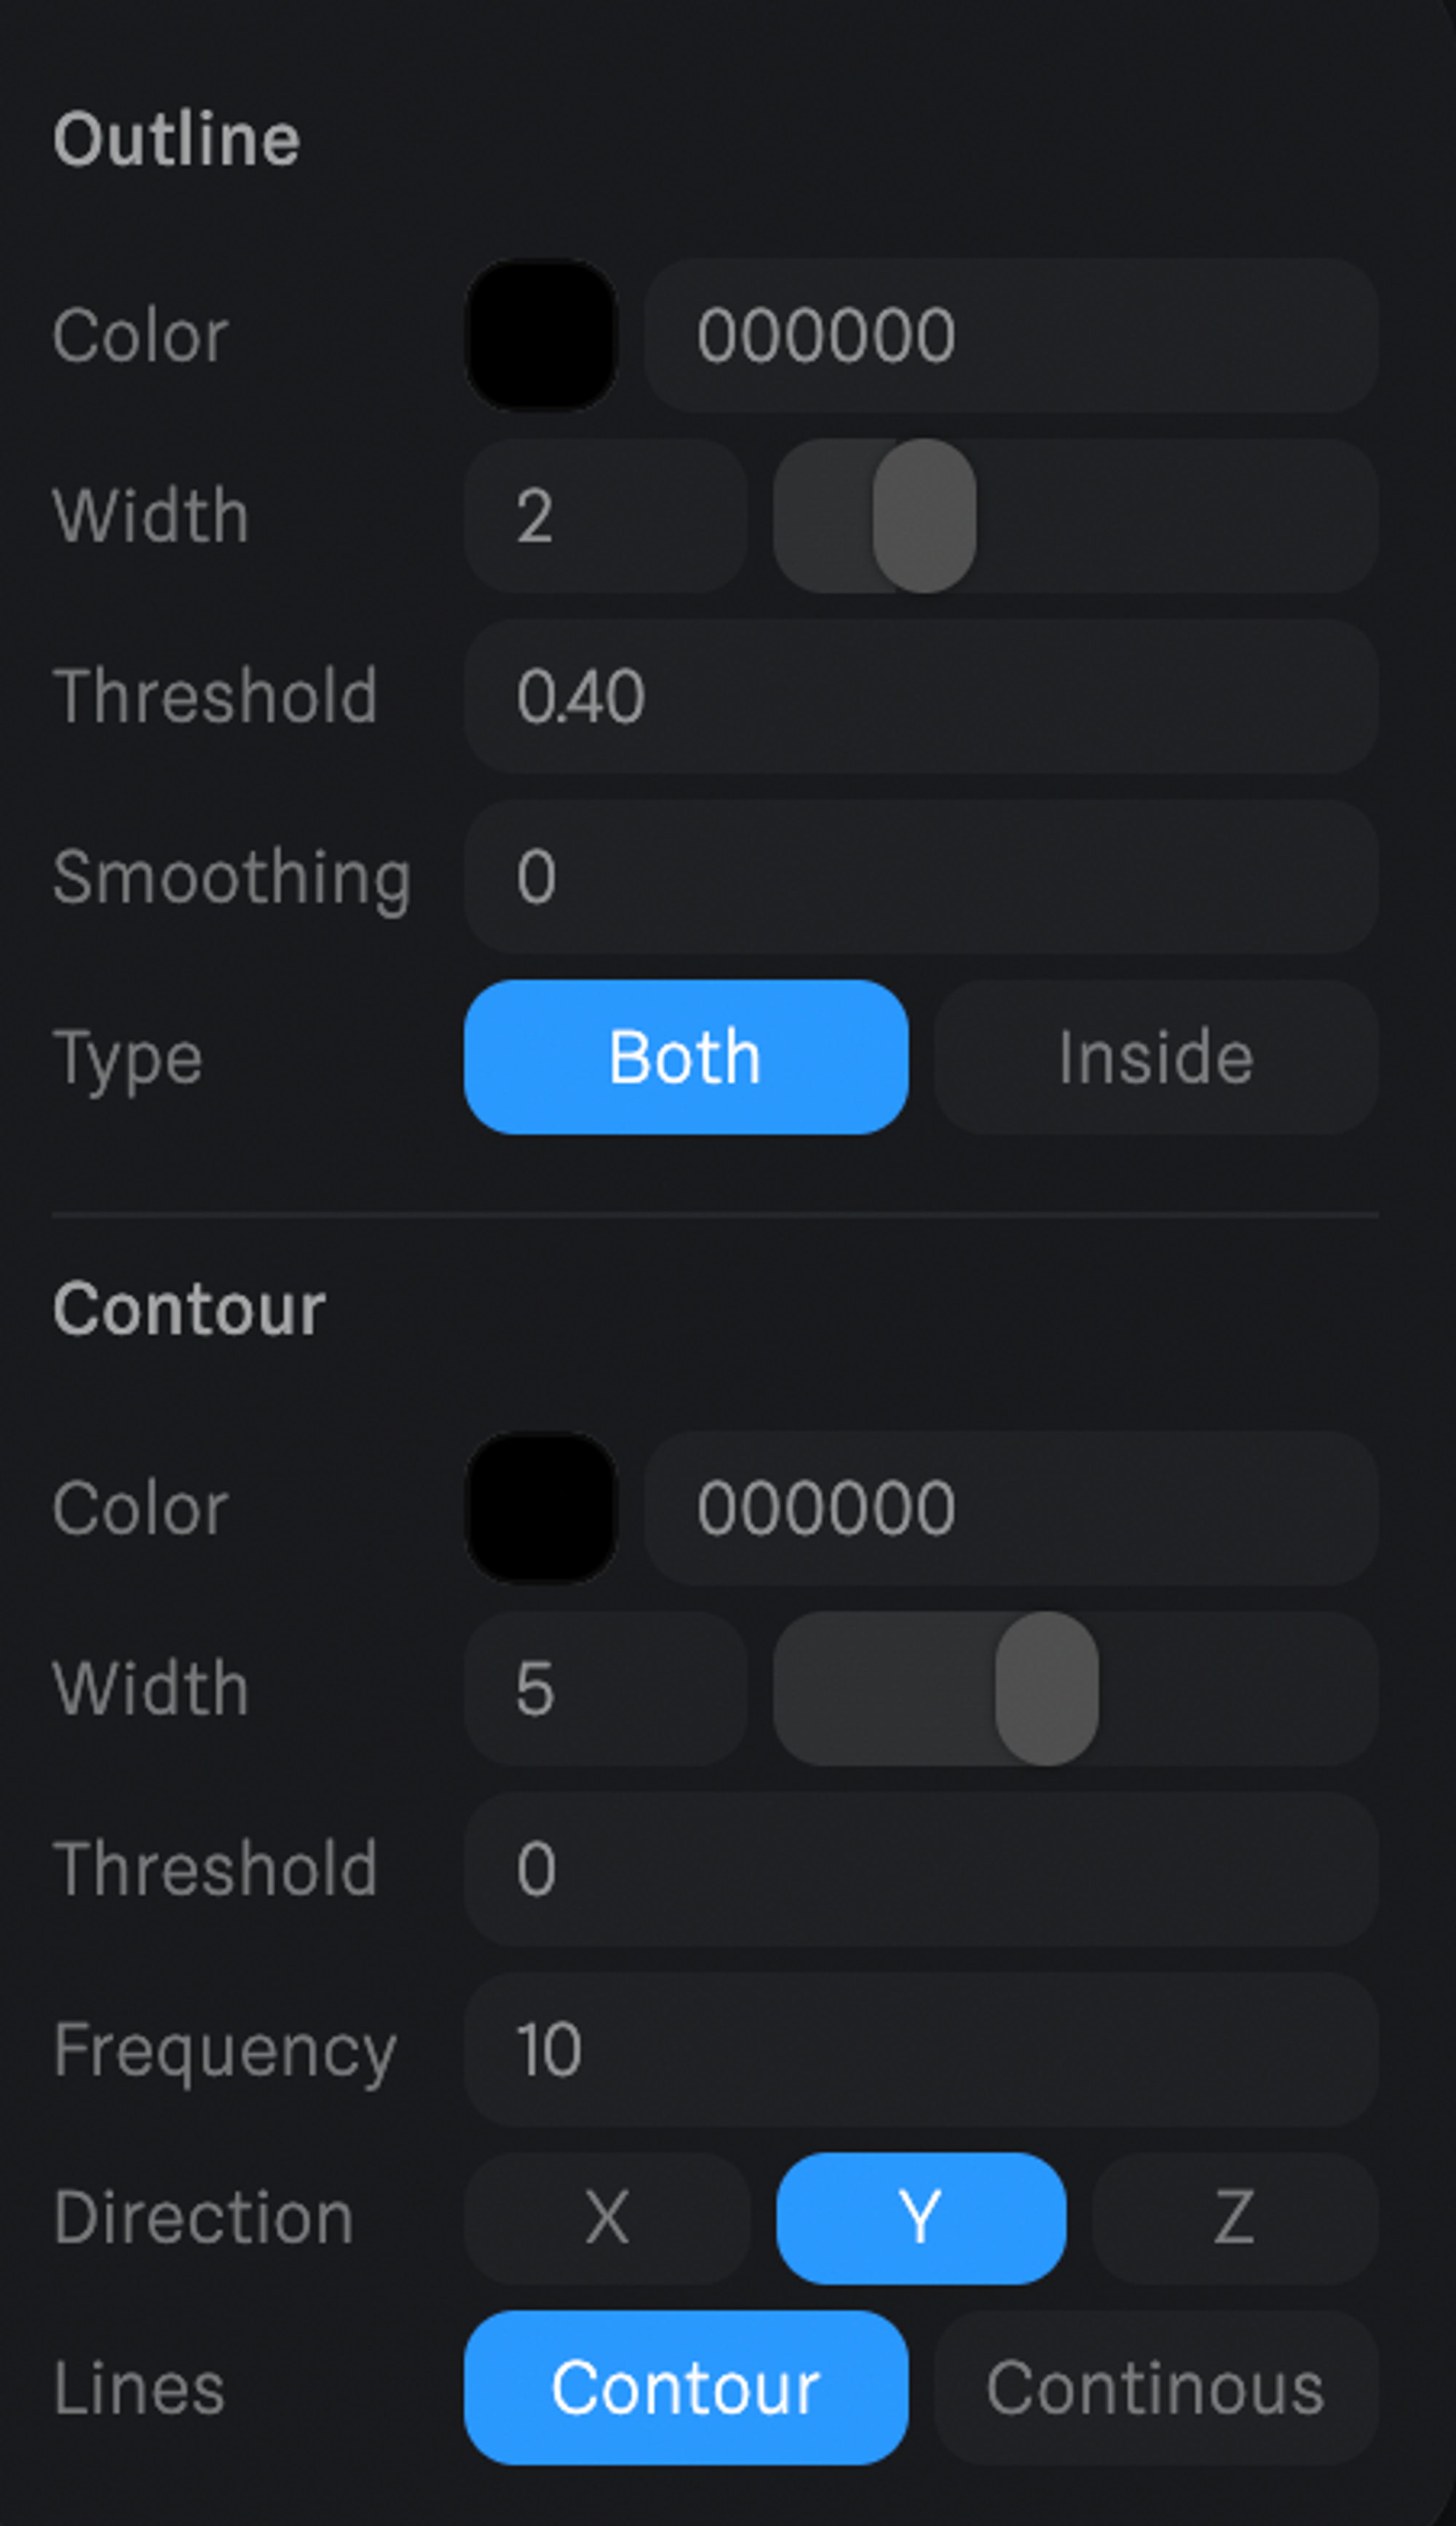Choose Continous for the Lines option
1456x2526 pixels.
1155,2388
